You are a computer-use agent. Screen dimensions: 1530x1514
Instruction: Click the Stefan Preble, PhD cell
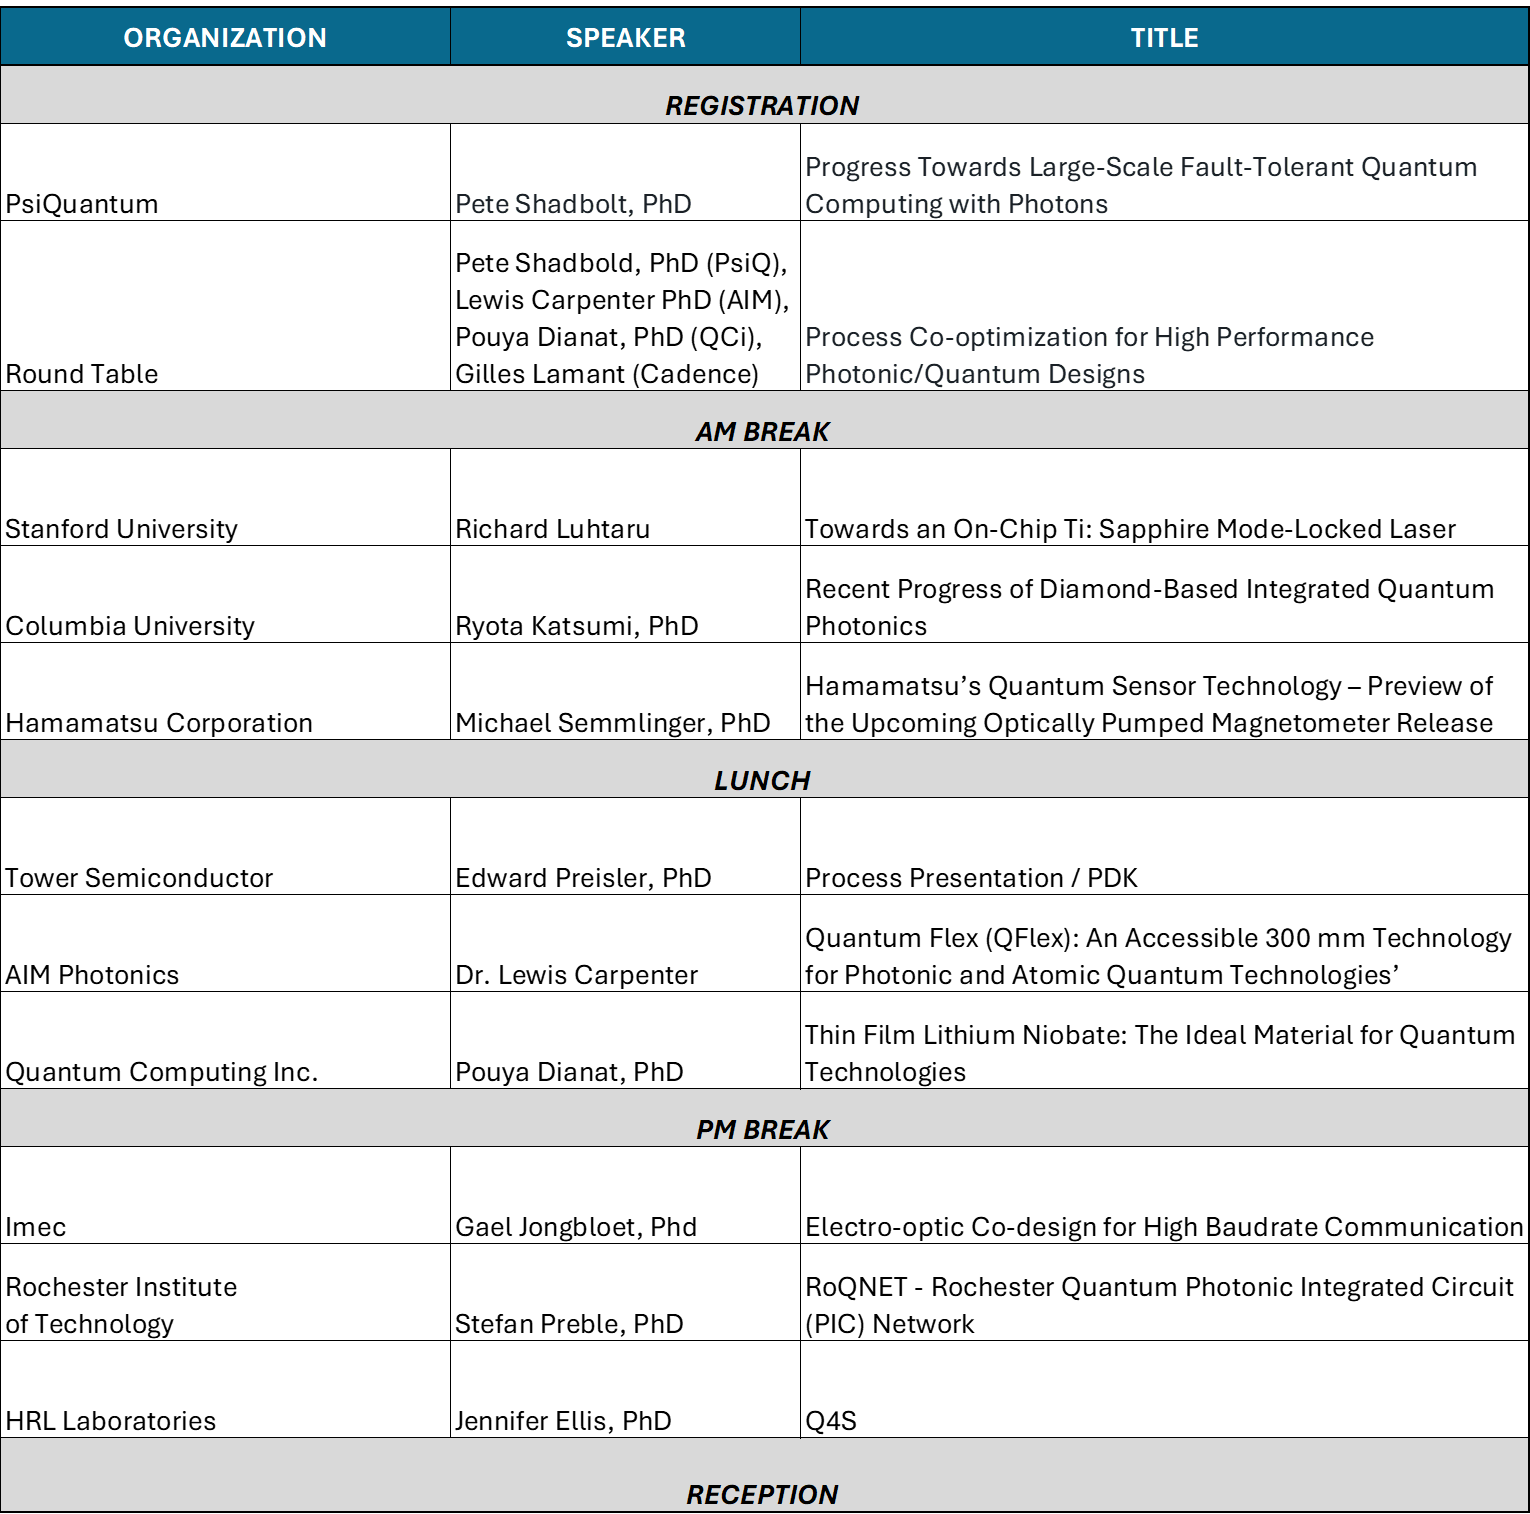(625, 1292)
